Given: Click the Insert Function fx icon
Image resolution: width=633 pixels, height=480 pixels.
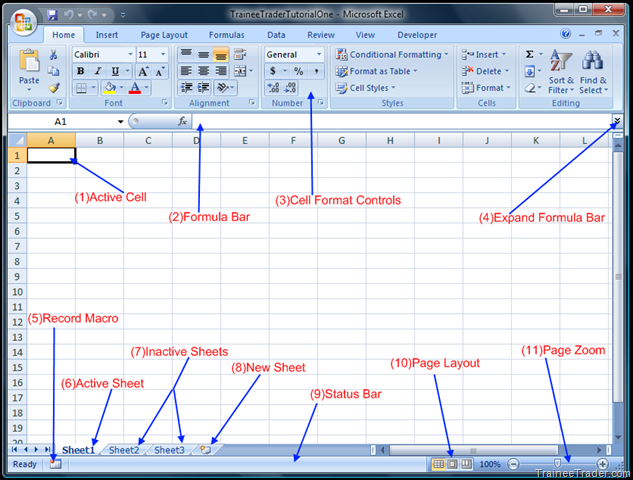Looking at the screenshot, I should point(182,121).
